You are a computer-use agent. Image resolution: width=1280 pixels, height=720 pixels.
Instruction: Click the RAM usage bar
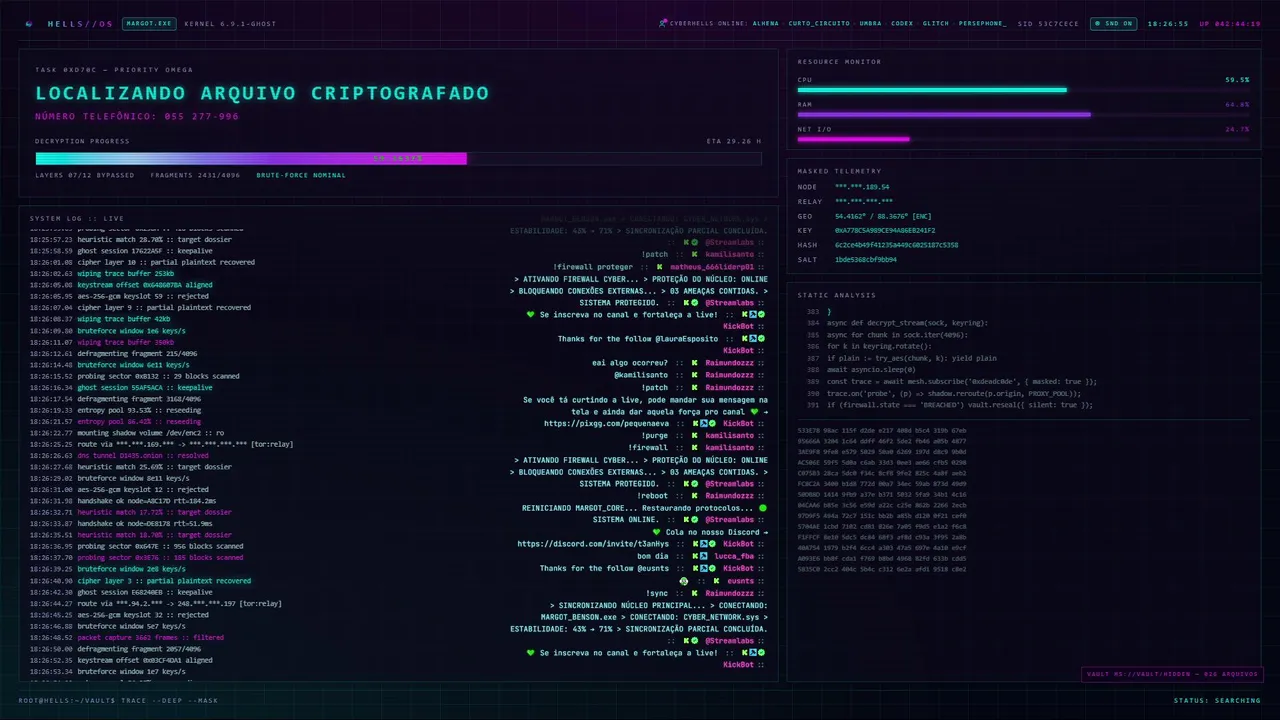[1023, 115]
